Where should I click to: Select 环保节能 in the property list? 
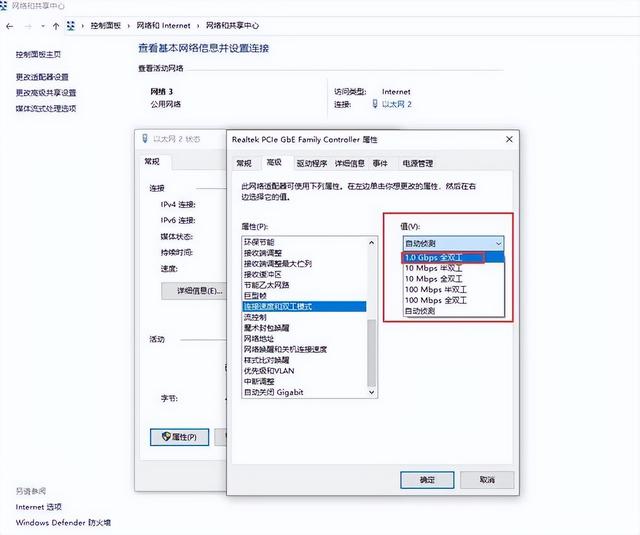[304, 242]
